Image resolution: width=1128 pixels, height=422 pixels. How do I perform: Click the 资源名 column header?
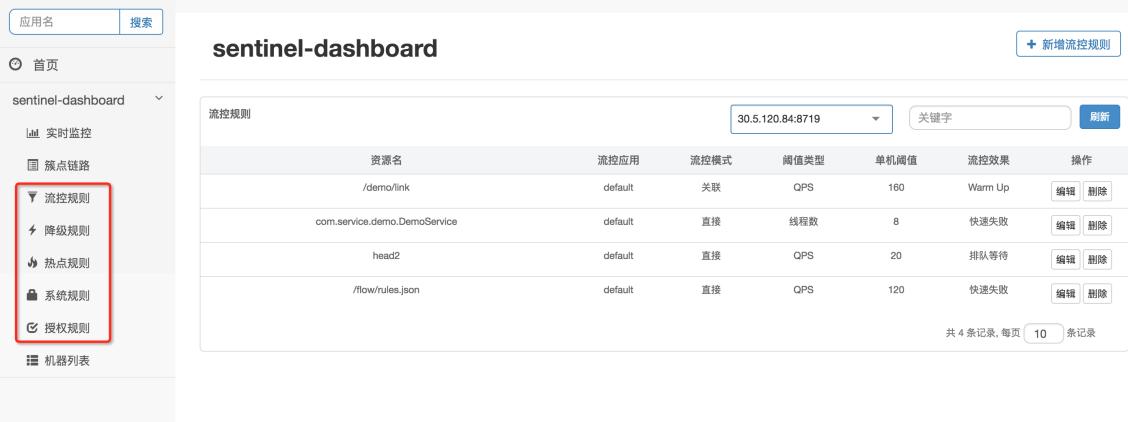point(386,160)
